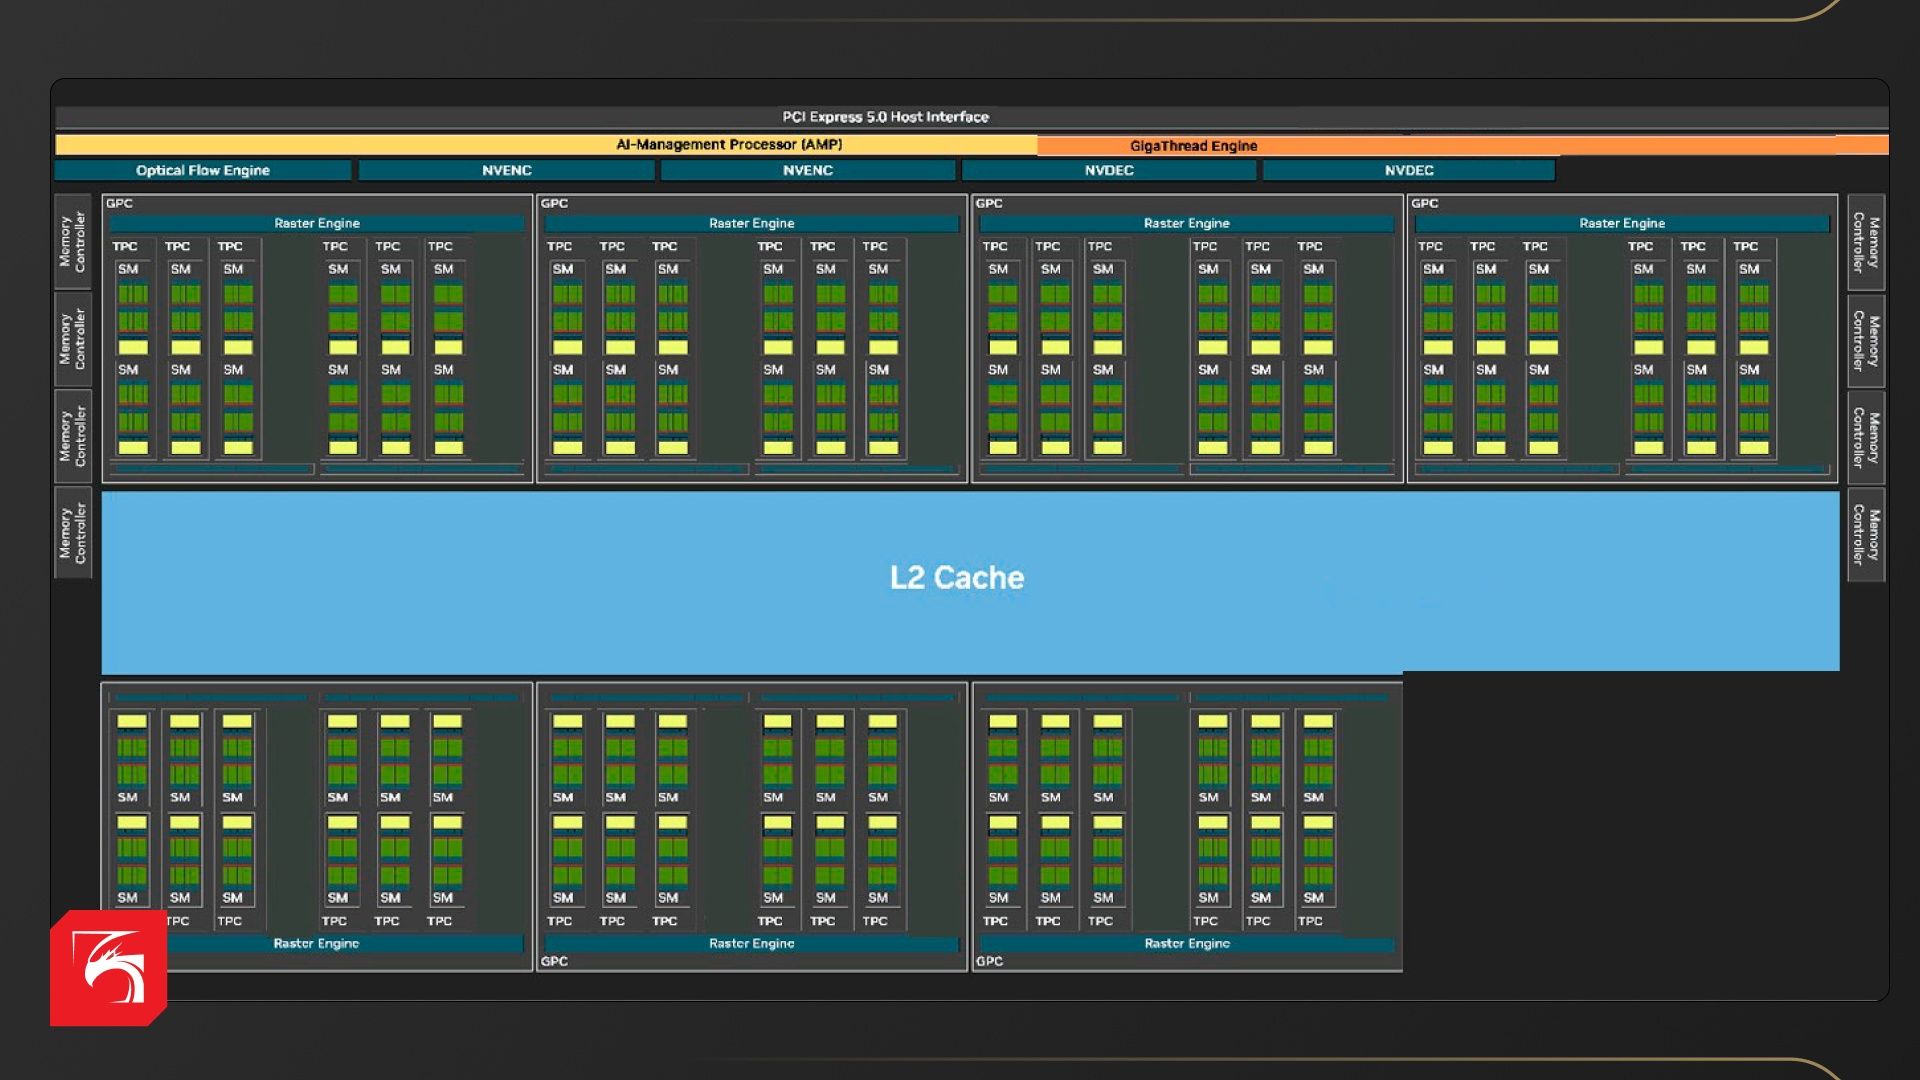Click the top-left Memory Controller block

72,242
